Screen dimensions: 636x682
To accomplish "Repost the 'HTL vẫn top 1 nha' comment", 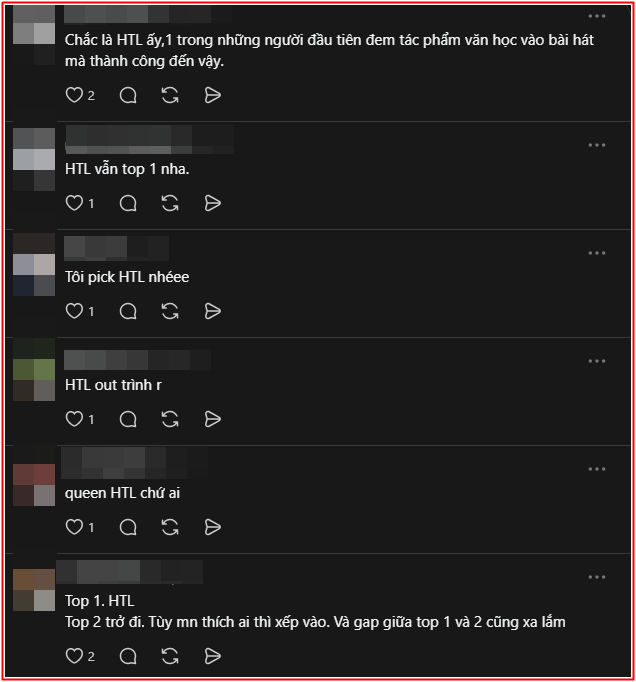I will pos(170,203).
